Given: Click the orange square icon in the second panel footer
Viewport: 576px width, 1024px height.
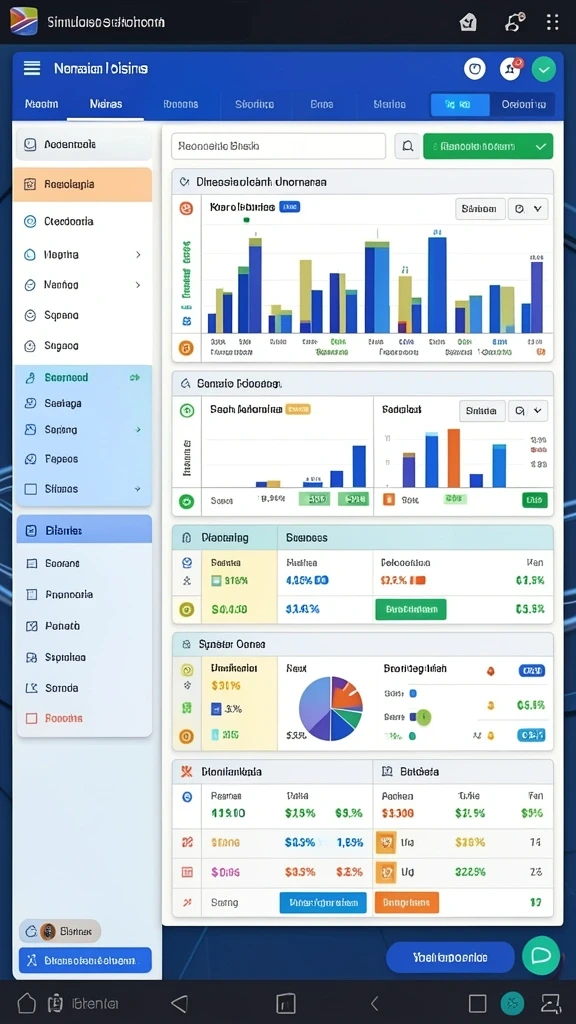Looking at the screenshot, I should click(389, 500).
